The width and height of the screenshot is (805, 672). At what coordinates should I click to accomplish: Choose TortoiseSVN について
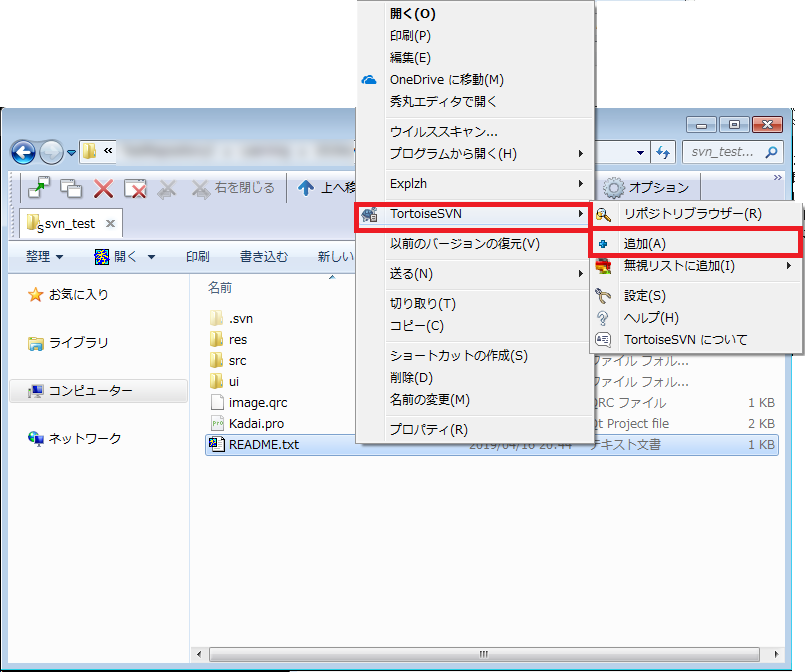click(x=696, y=340)
